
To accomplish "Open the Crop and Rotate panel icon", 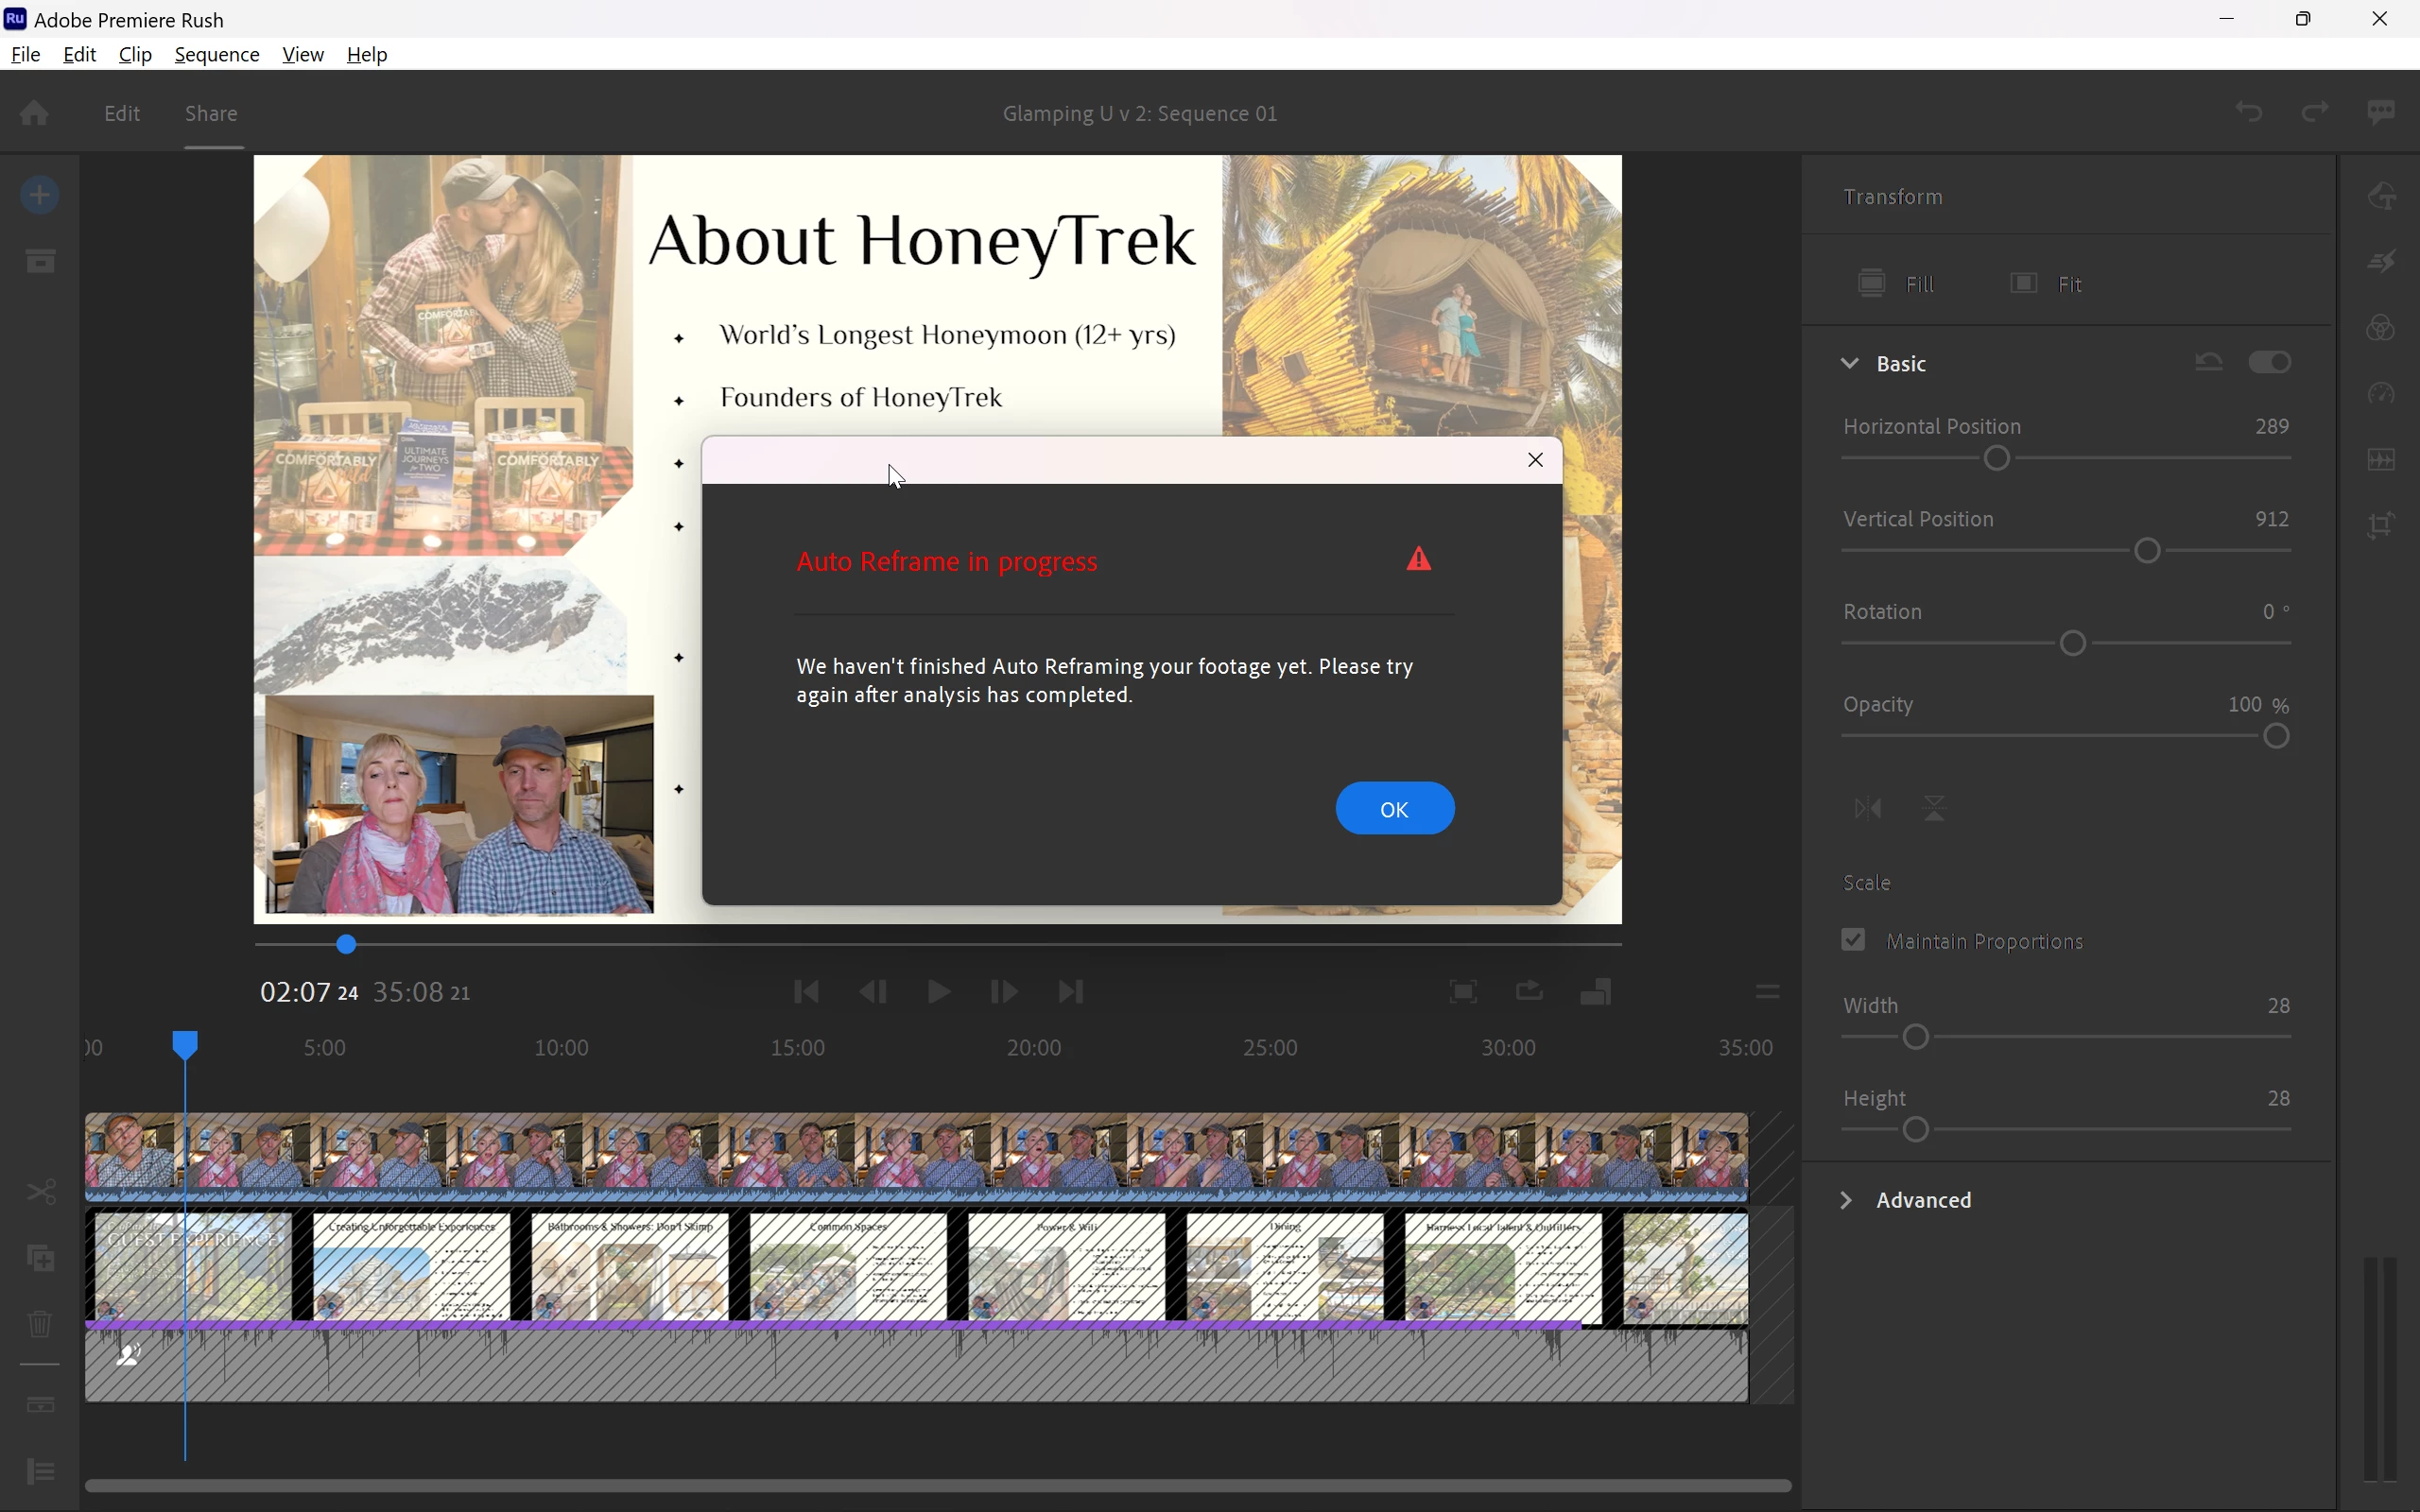I will (2384, 526).
